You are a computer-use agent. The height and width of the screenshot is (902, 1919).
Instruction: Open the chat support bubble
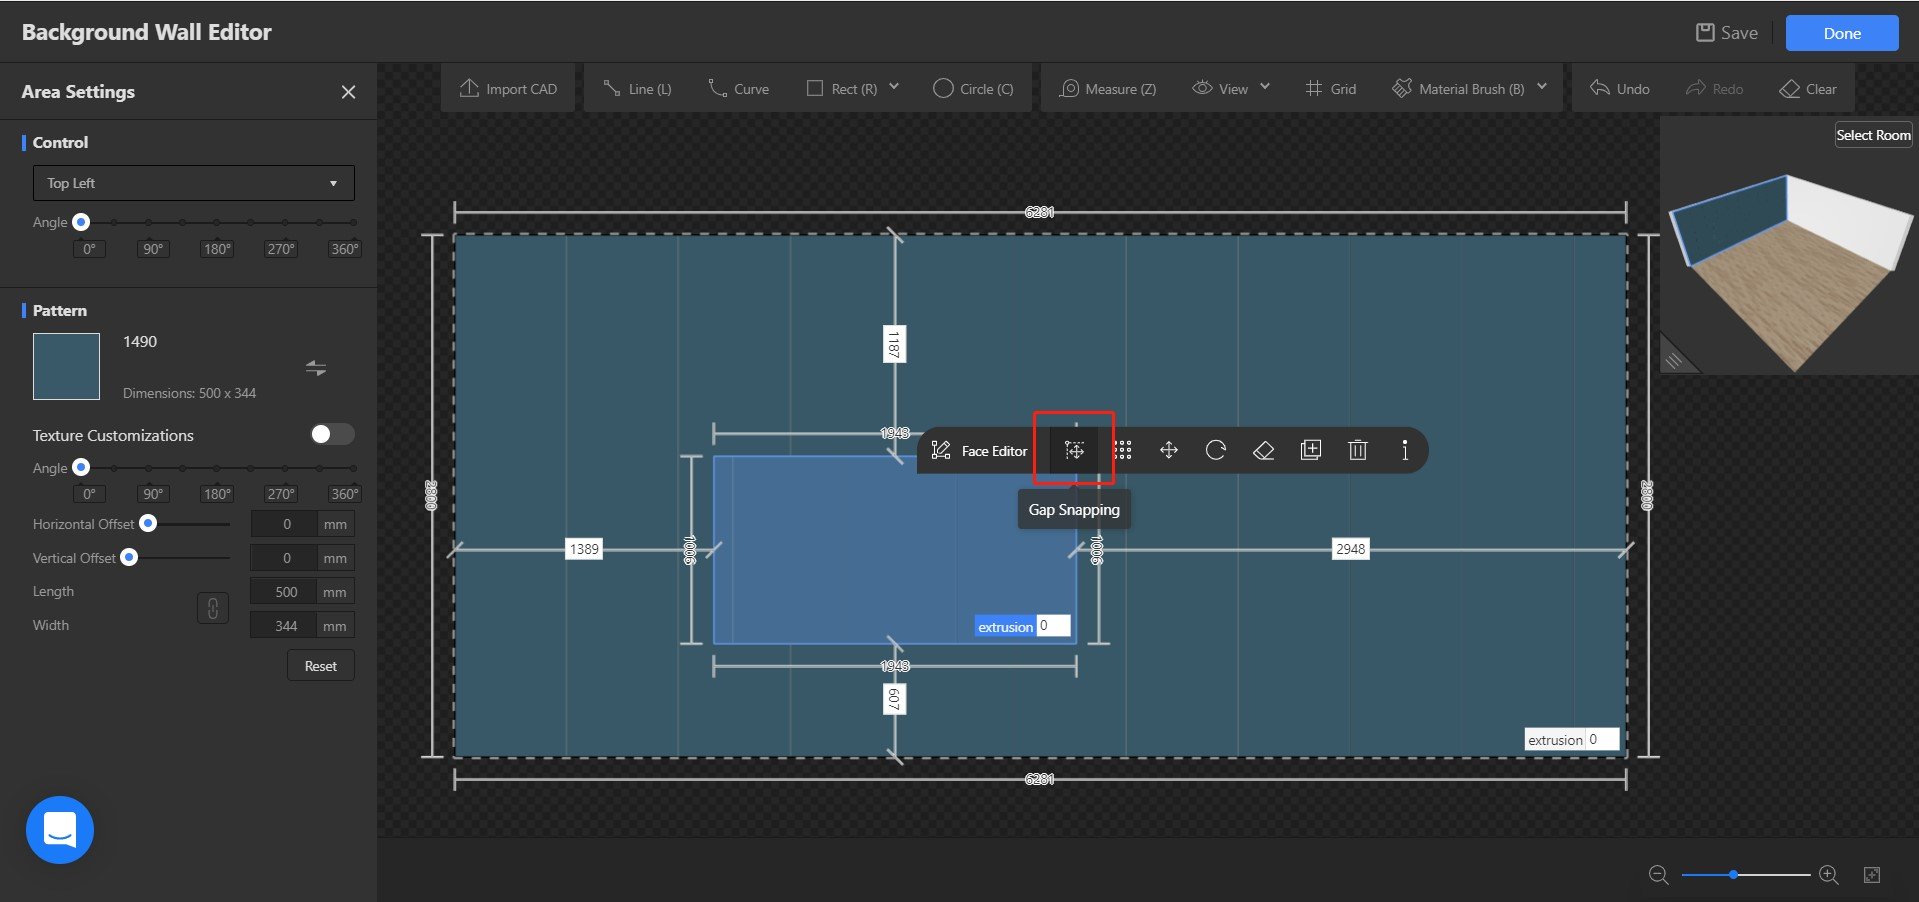[60, 829]
